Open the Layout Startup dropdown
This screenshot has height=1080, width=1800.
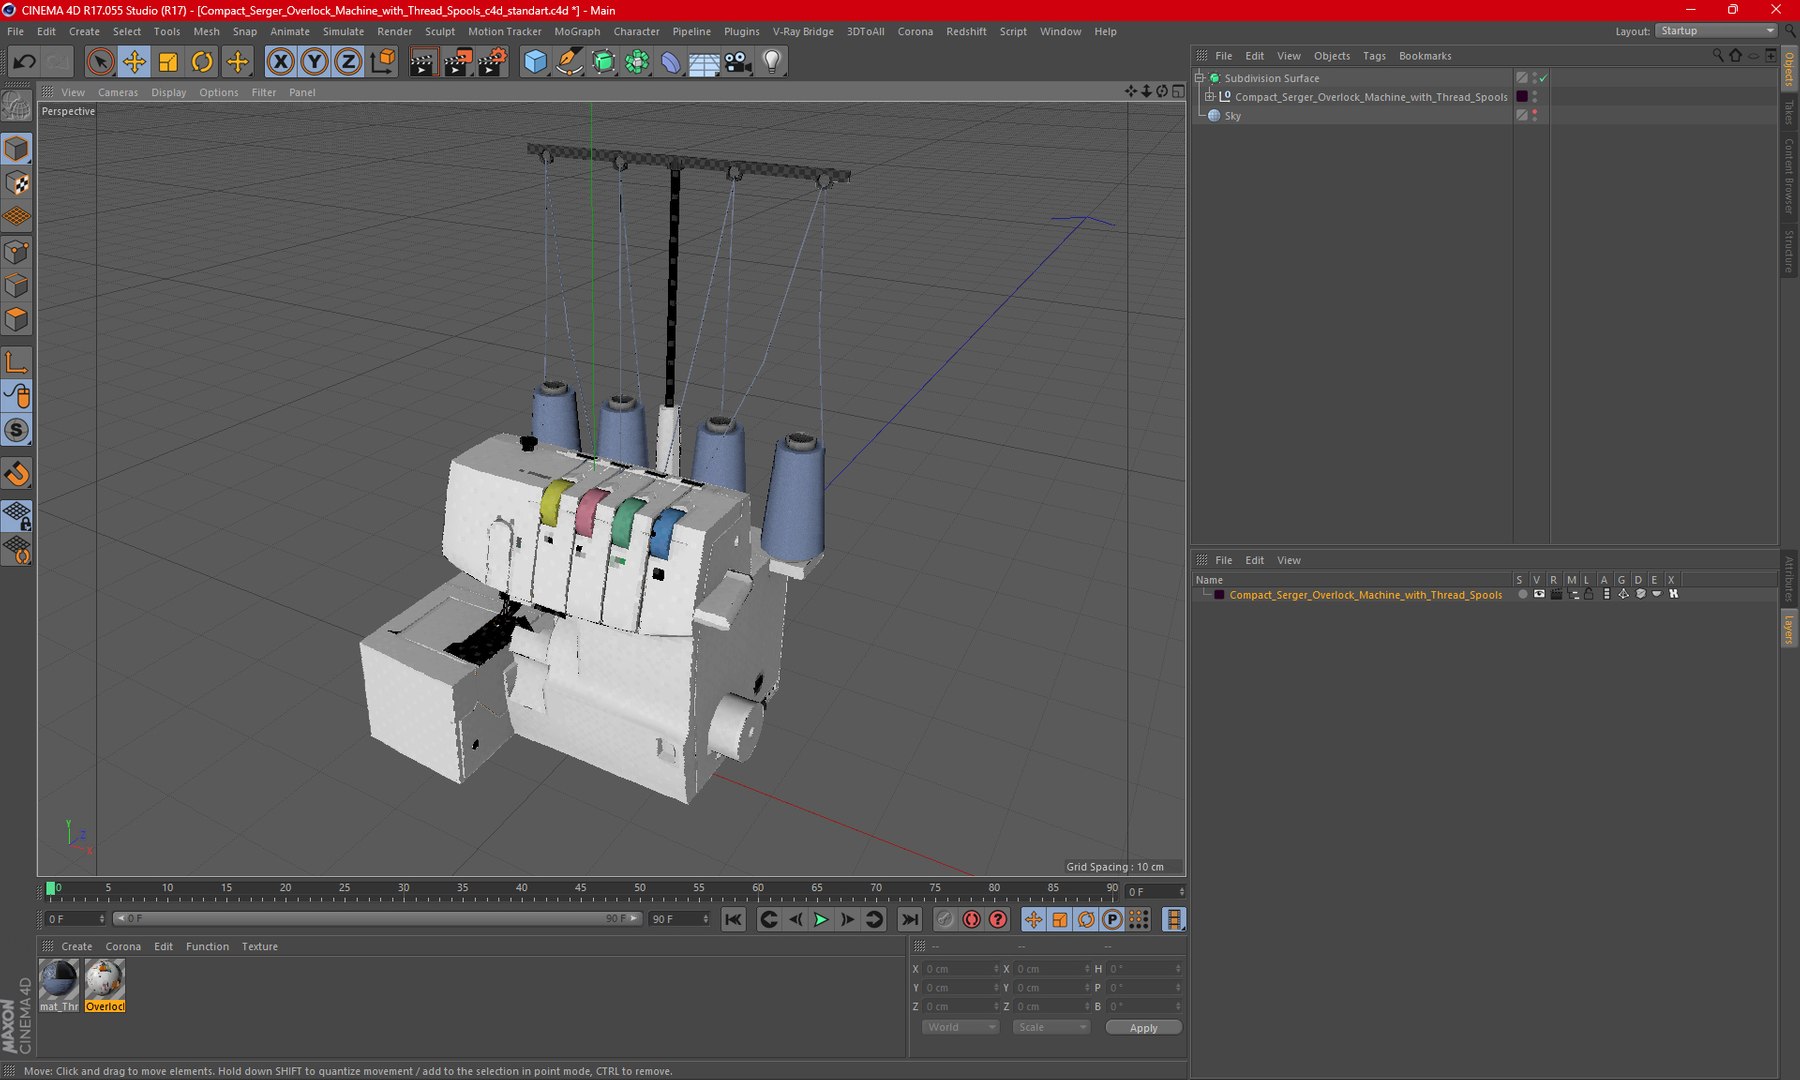[x=1716, y=31]
